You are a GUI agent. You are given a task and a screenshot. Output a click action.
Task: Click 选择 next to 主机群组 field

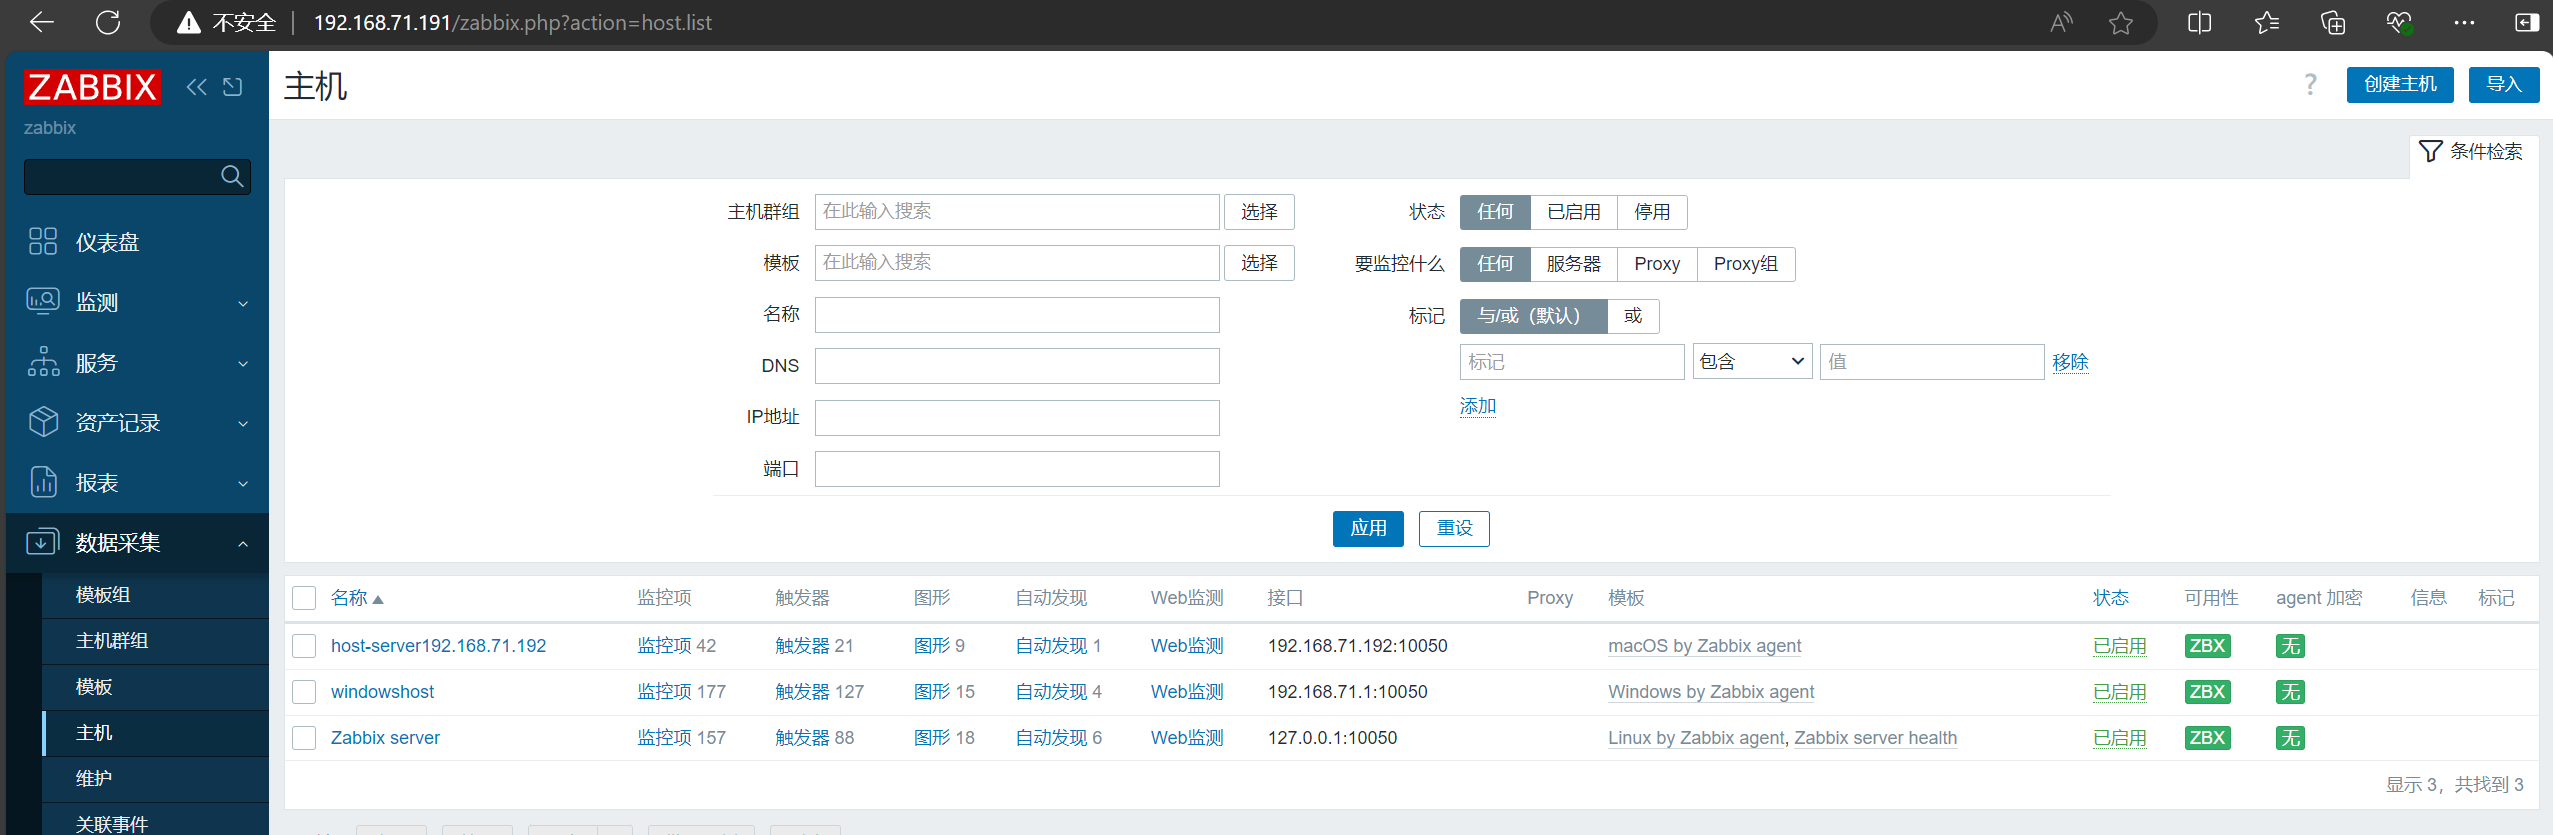click(1259, 212)
